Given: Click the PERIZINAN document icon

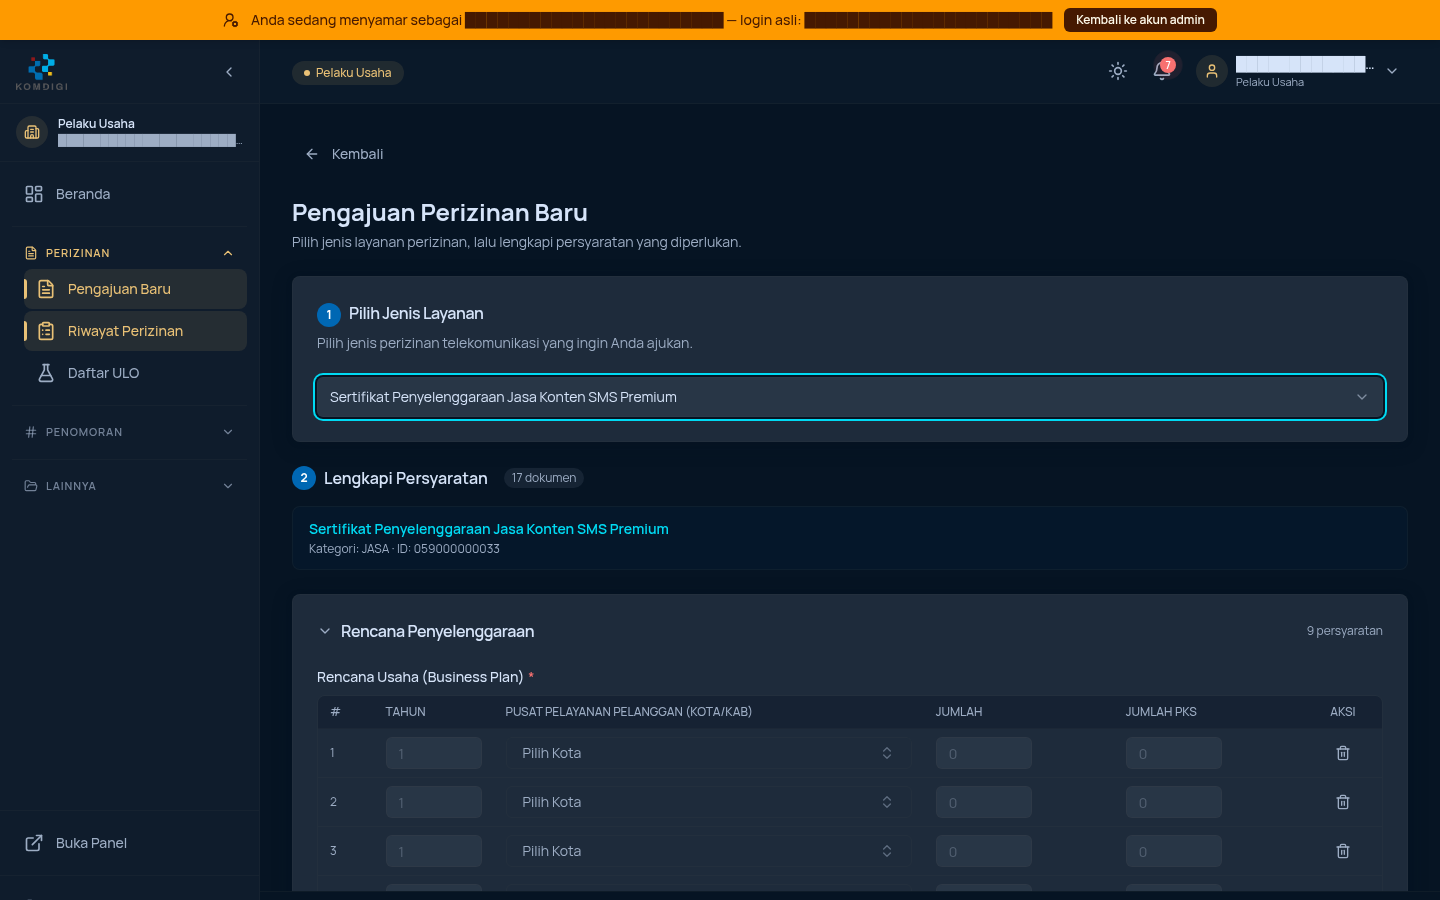Looking at the screenshot, I should 31,253.
